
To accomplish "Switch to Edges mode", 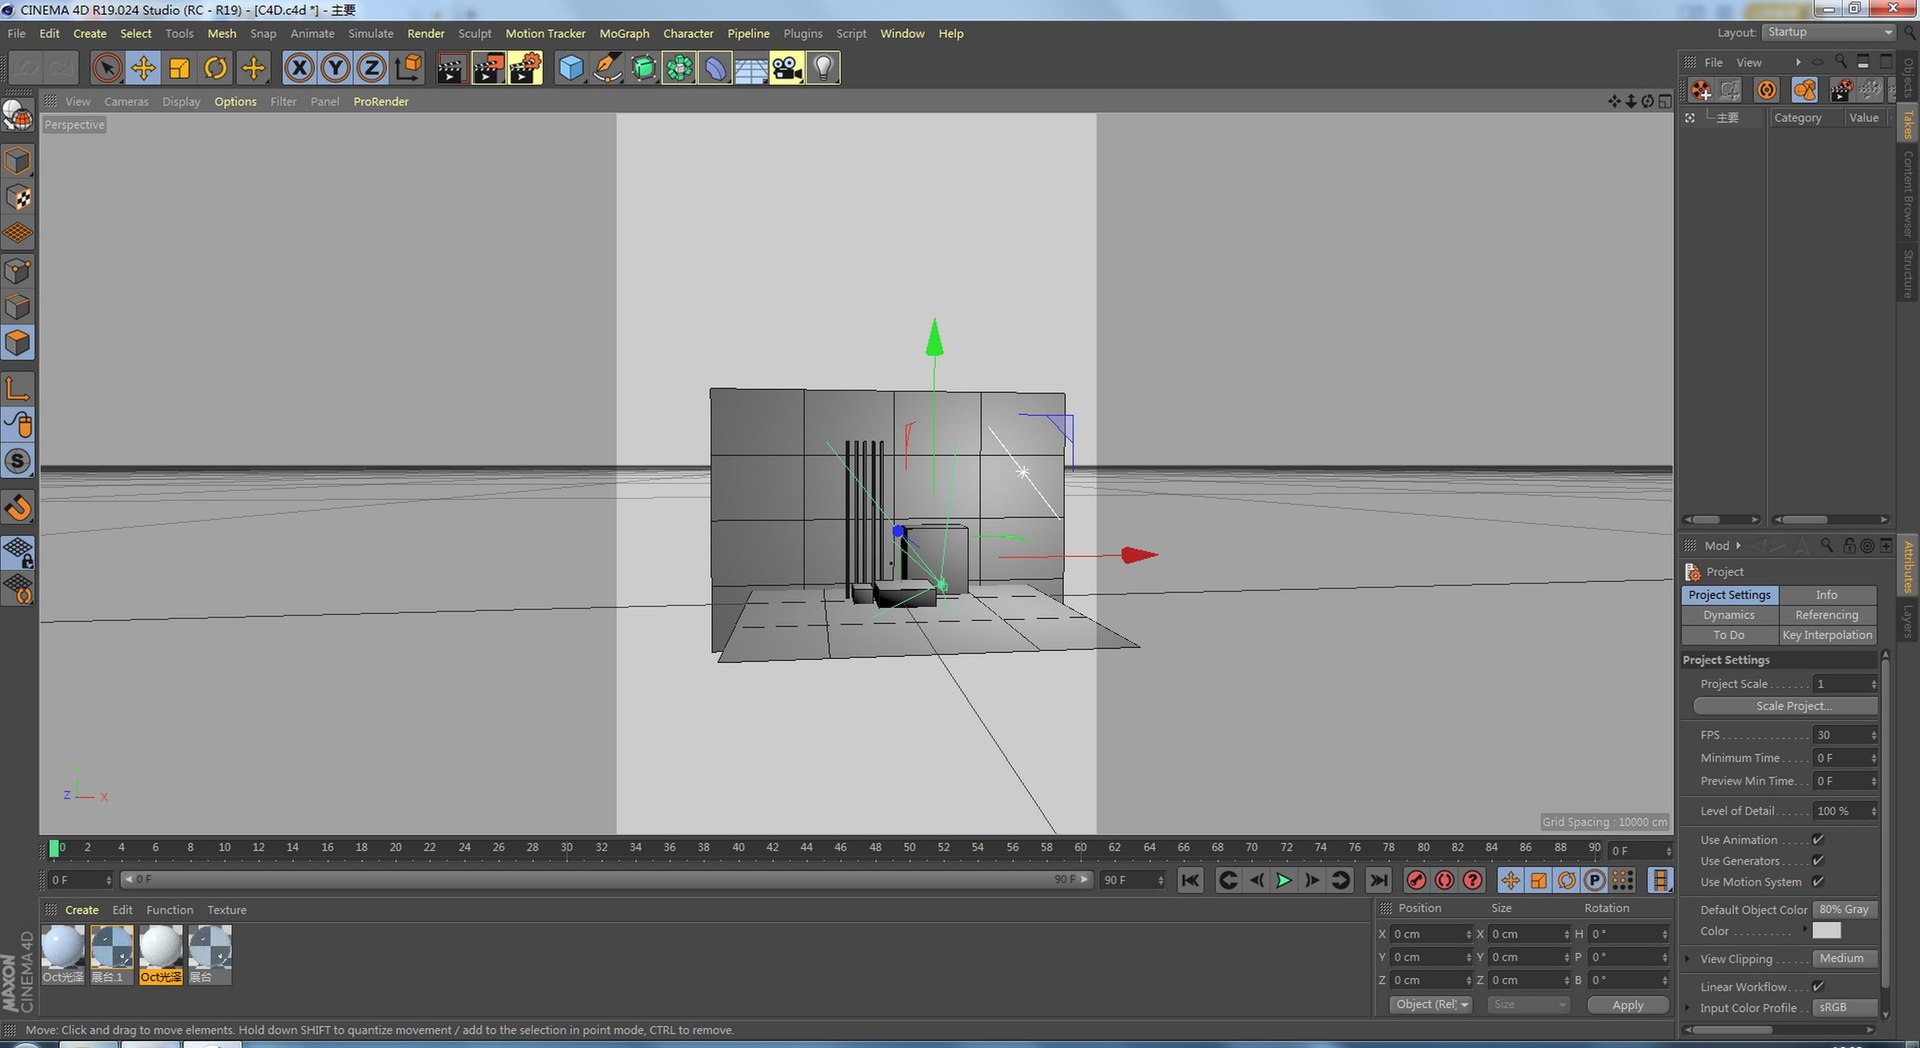I will tap(18, 306).
